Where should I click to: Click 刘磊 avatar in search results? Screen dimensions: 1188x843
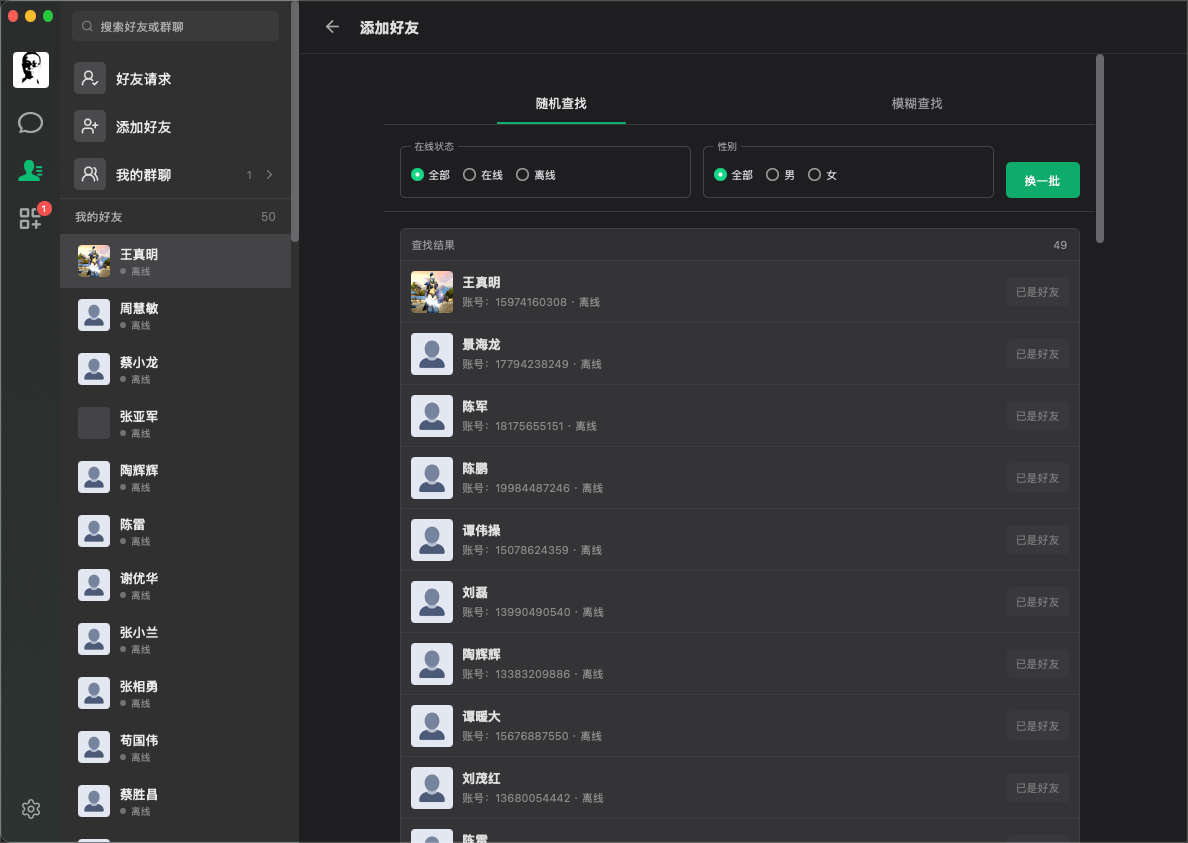432,602
